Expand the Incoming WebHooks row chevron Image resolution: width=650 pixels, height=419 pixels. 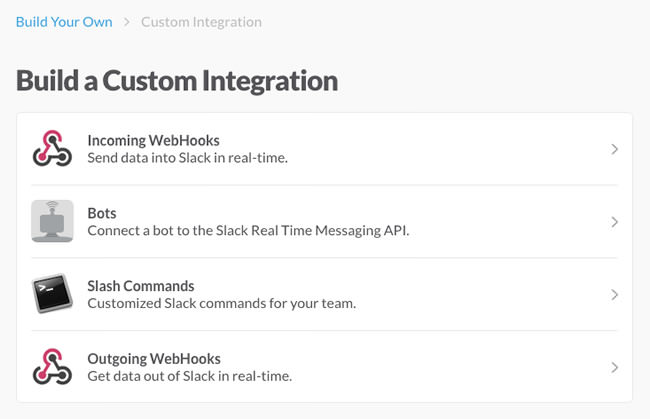[x=614, y=149]
